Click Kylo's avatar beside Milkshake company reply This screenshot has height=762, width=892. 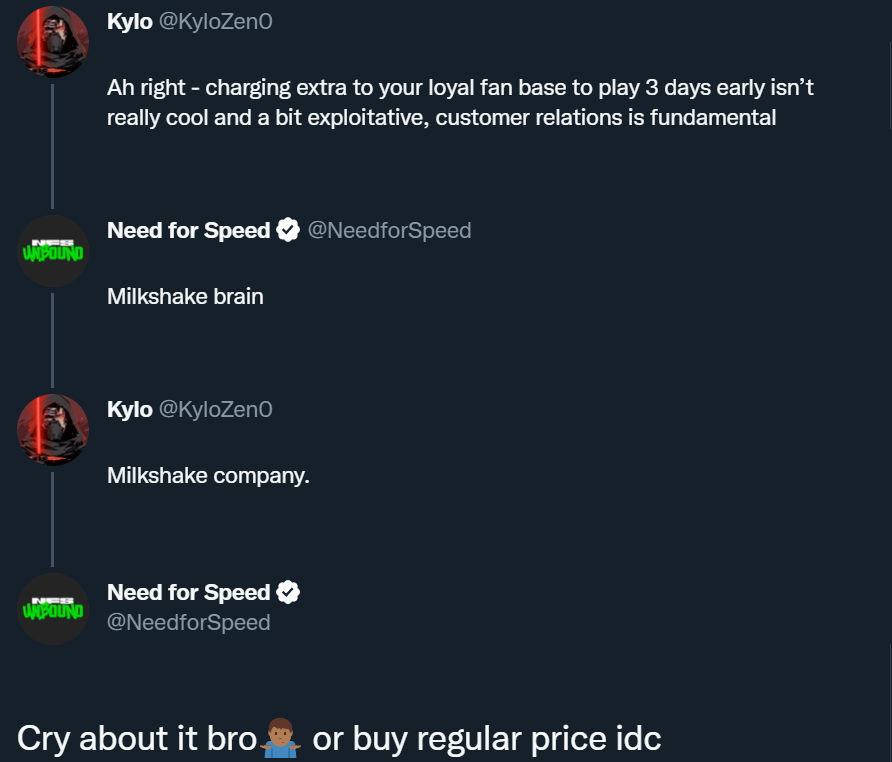53,430
